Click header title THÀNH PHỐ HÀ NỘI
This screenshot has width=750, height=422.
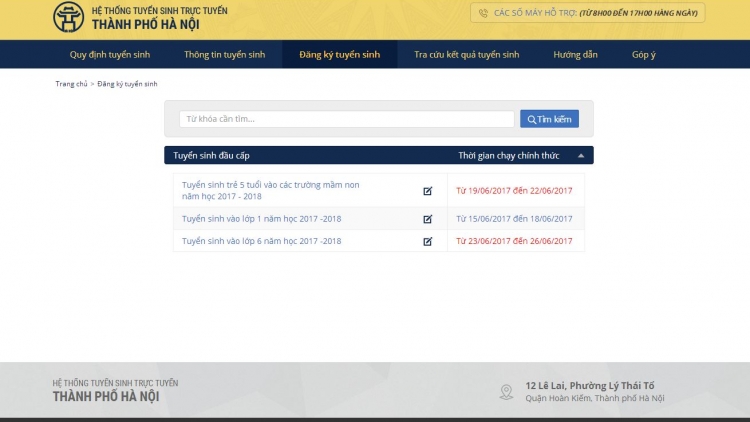click(x=145, y=24)
